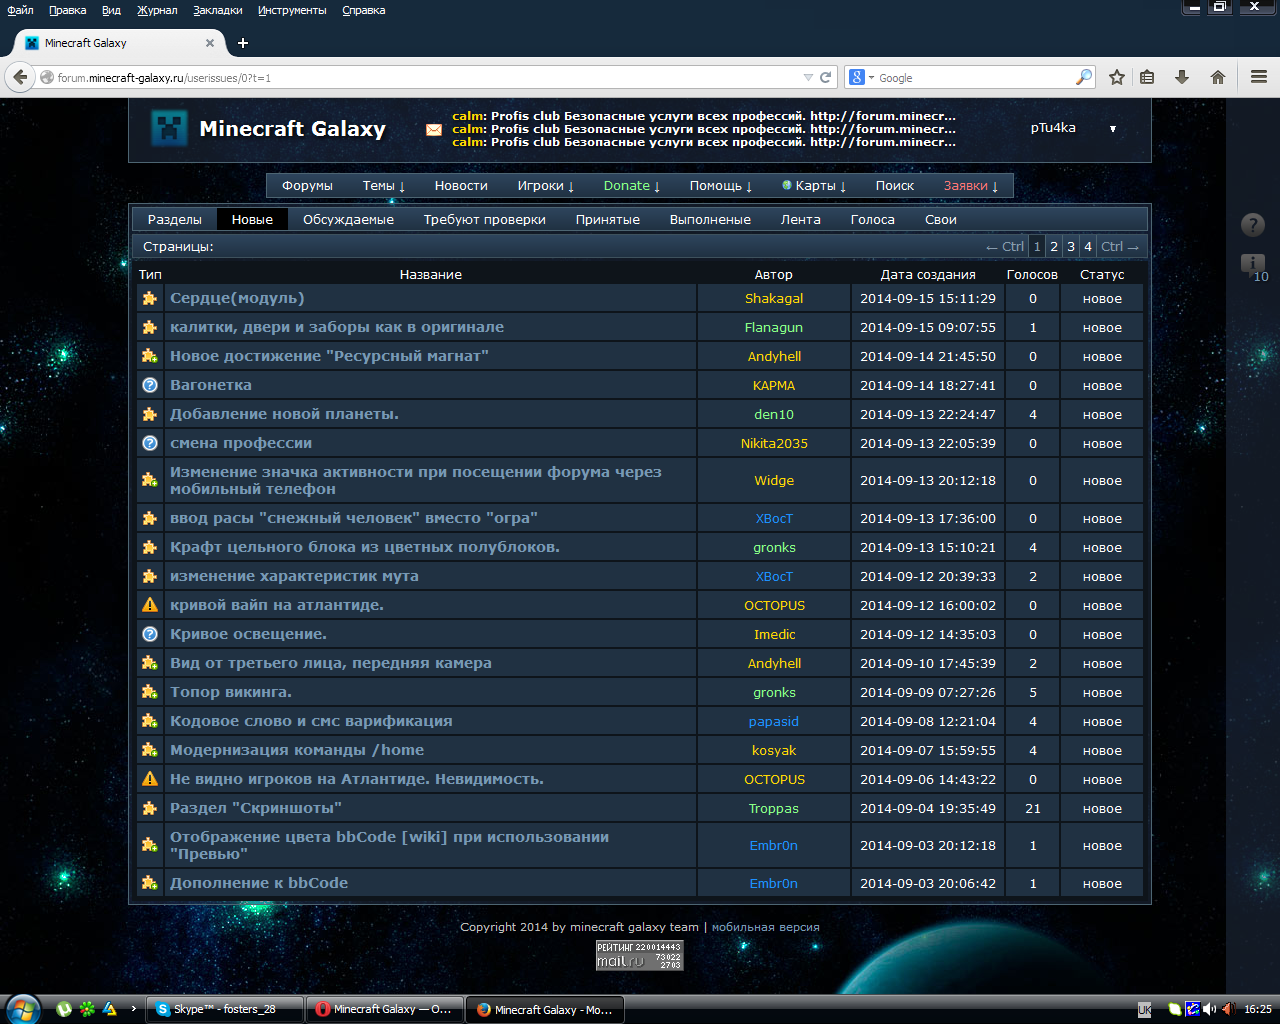Viewport: 1280px width, 1024px height.
Task: Open the downloads arrow icon
Action: click(1181, 77)
